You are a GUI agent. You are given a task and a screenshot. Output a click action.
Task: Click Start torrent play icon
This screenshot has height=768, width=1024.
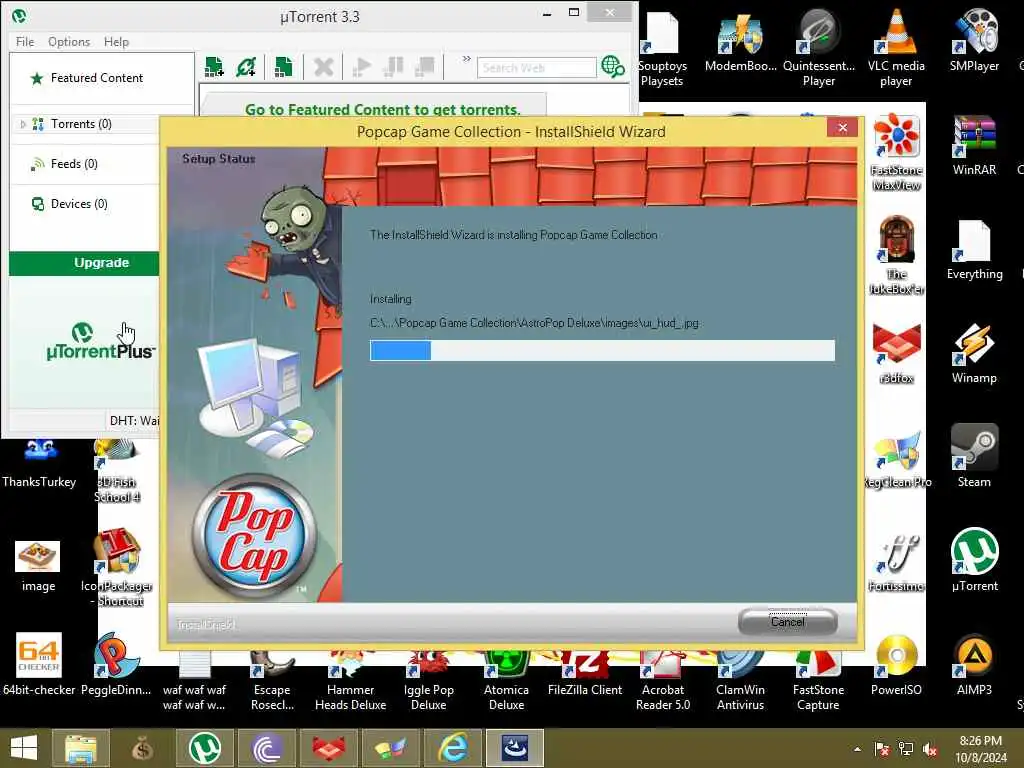pyautogui.click(x=361, y=67)
